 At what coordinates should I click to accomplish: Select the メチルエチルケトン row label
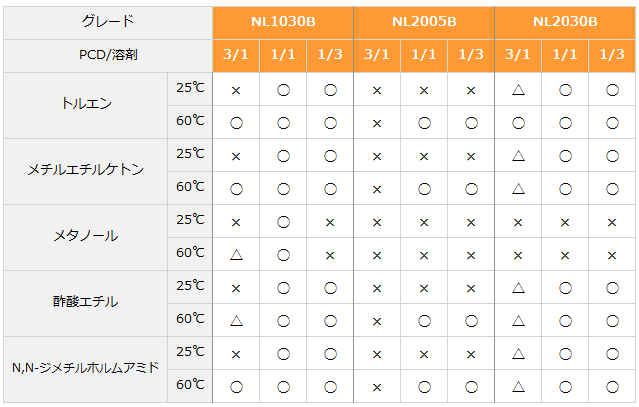tap(86, 171)
